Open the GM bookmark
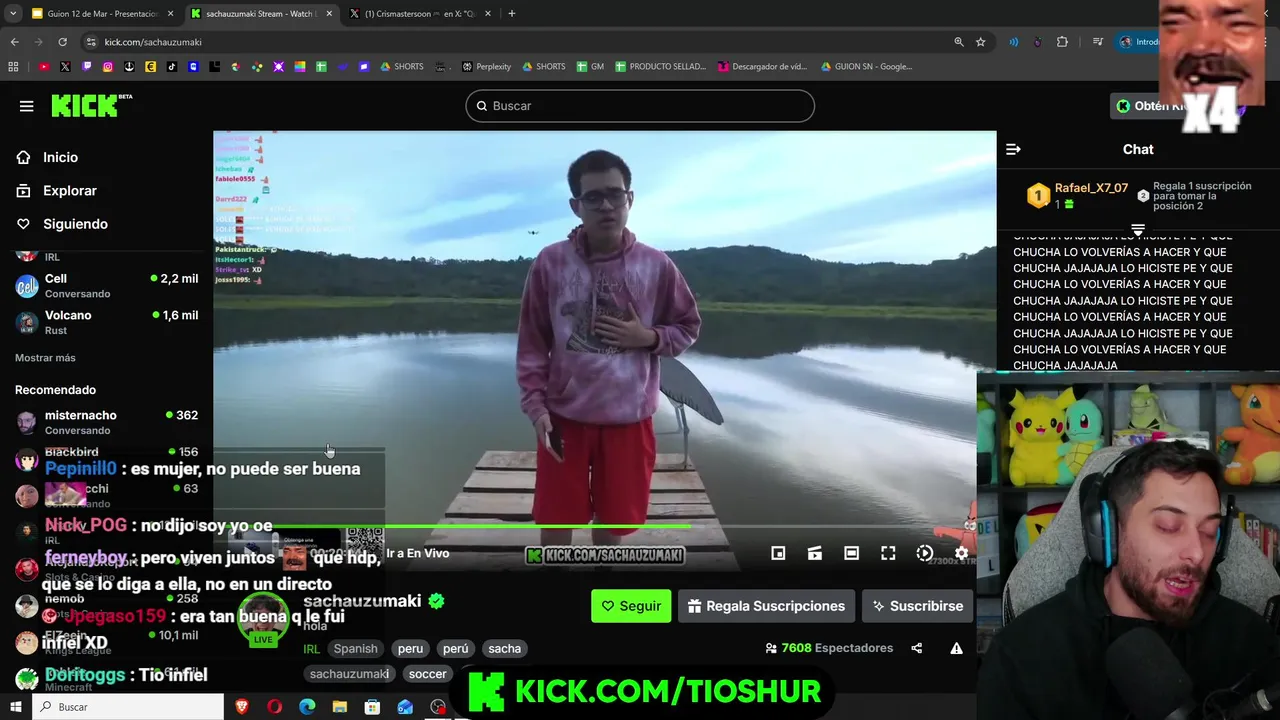 (x=590, y=67)
